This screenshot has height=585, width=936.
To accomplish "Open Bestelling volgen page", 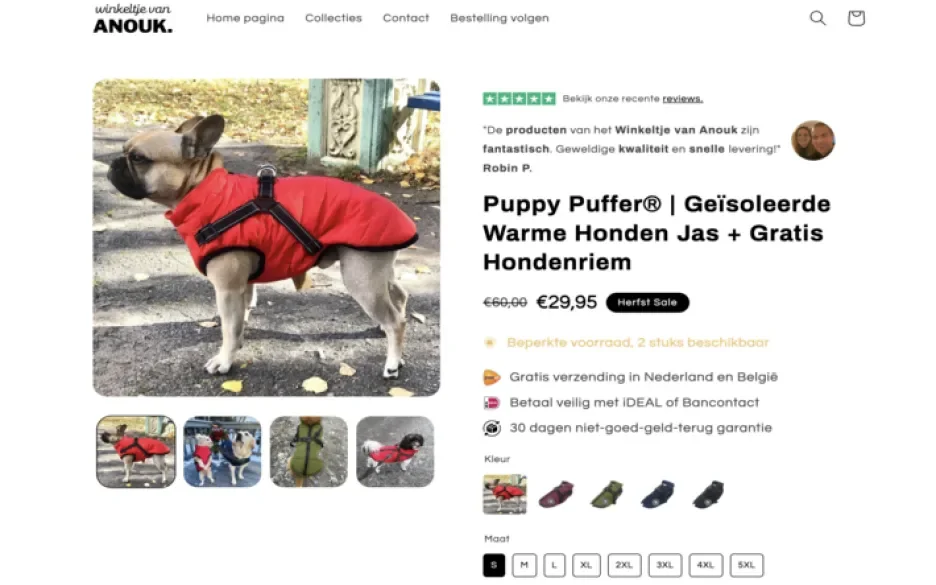I will tap(500, 18).
